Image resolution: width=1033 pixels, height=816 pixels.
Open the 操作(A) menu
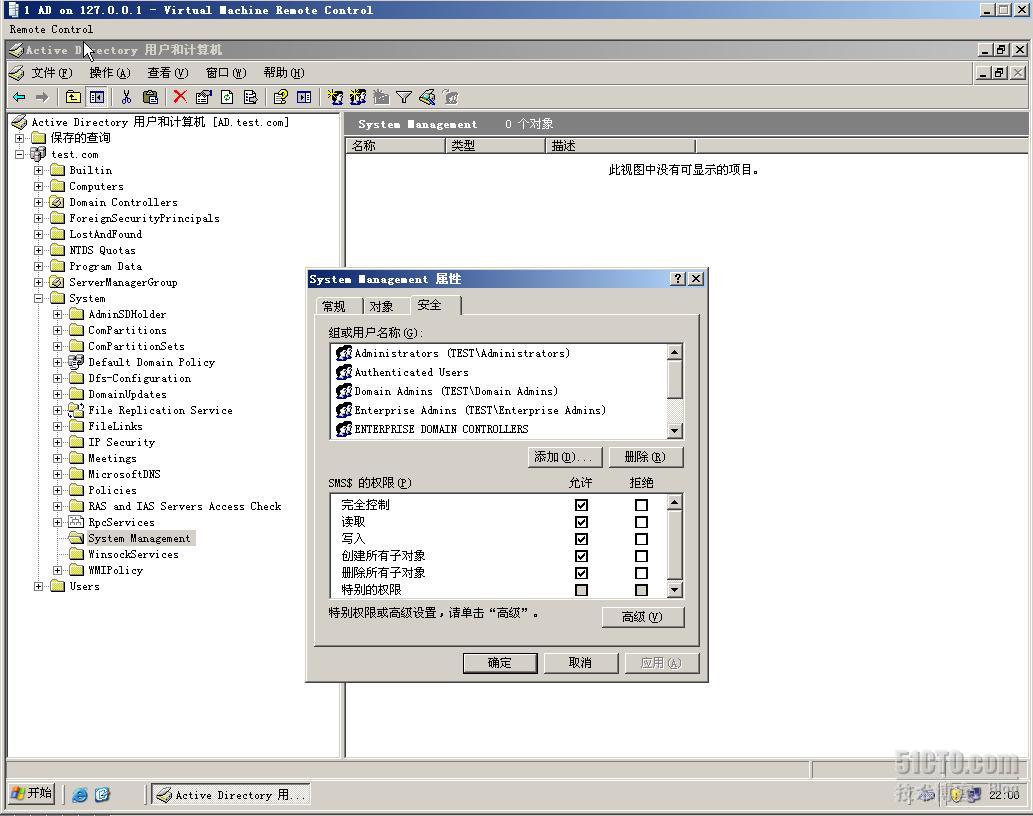coord(109,72)
